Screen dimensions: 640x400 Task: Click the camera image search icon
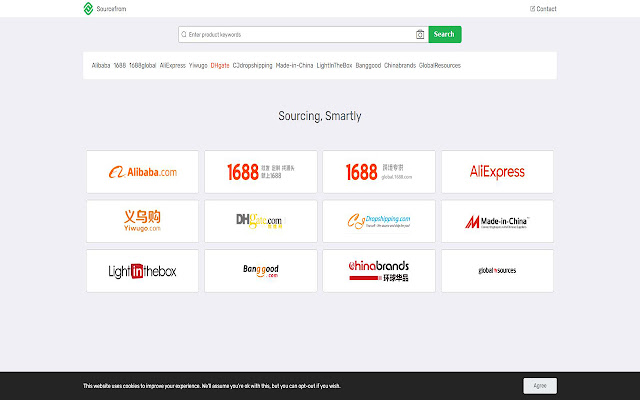pos(420,35)
